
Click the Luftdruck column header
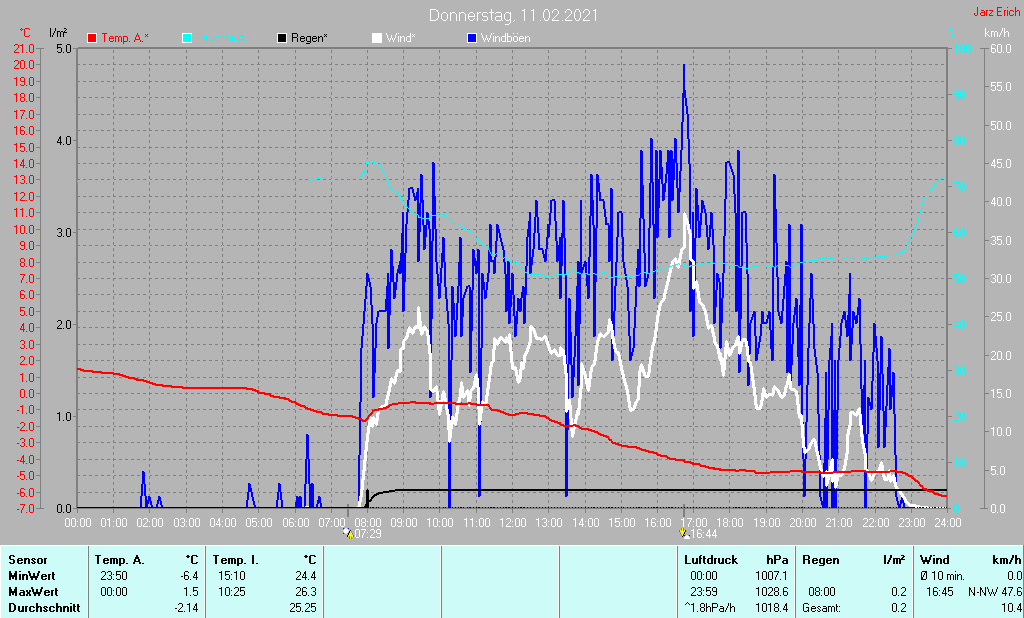point(712,560)
